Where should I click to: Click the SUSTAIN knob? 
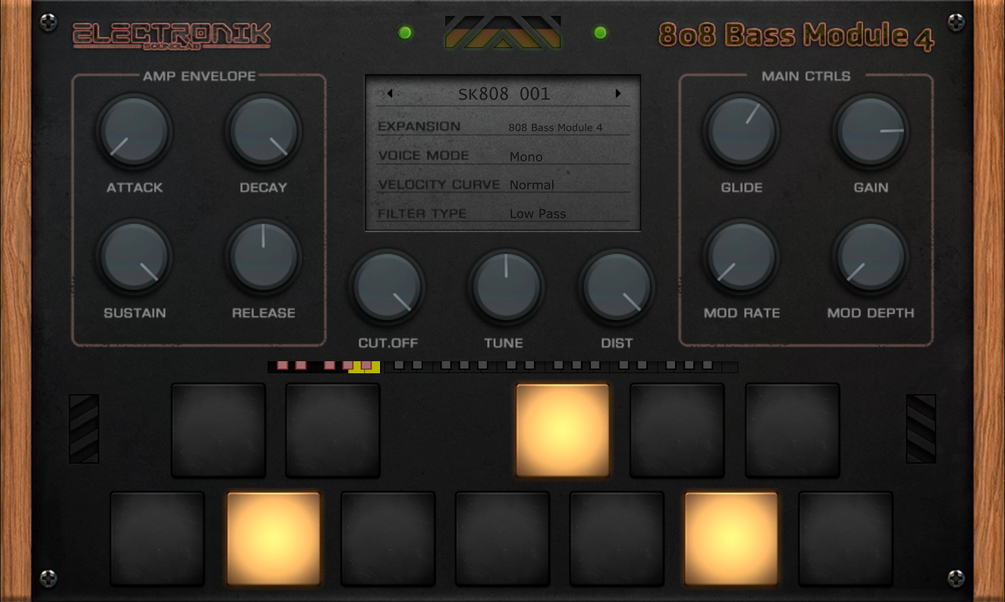tap(134, 257)
